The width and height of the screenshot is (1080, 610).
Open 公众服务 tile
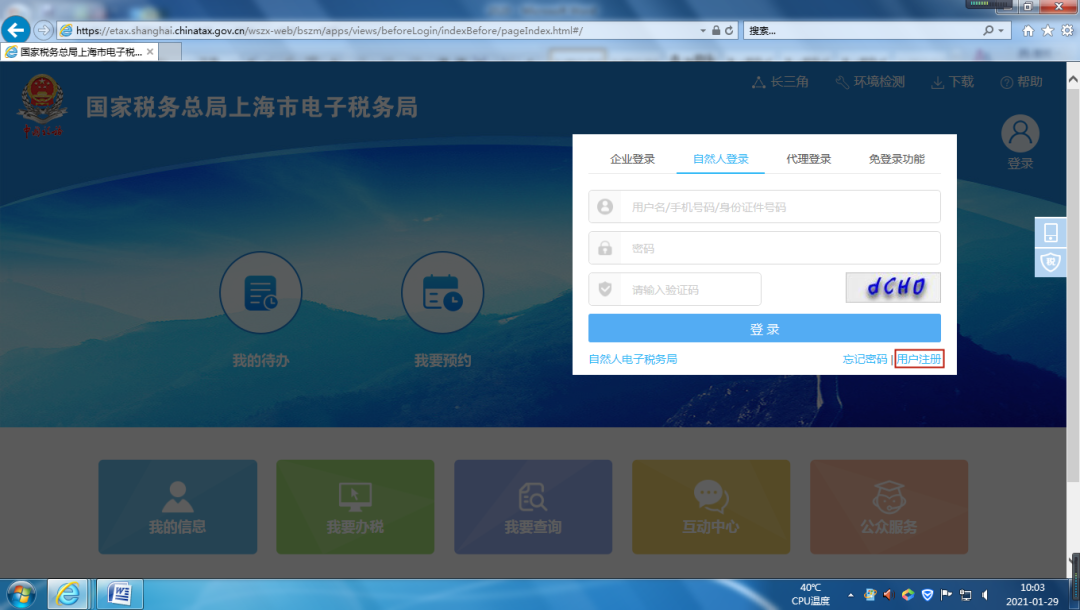889,507
